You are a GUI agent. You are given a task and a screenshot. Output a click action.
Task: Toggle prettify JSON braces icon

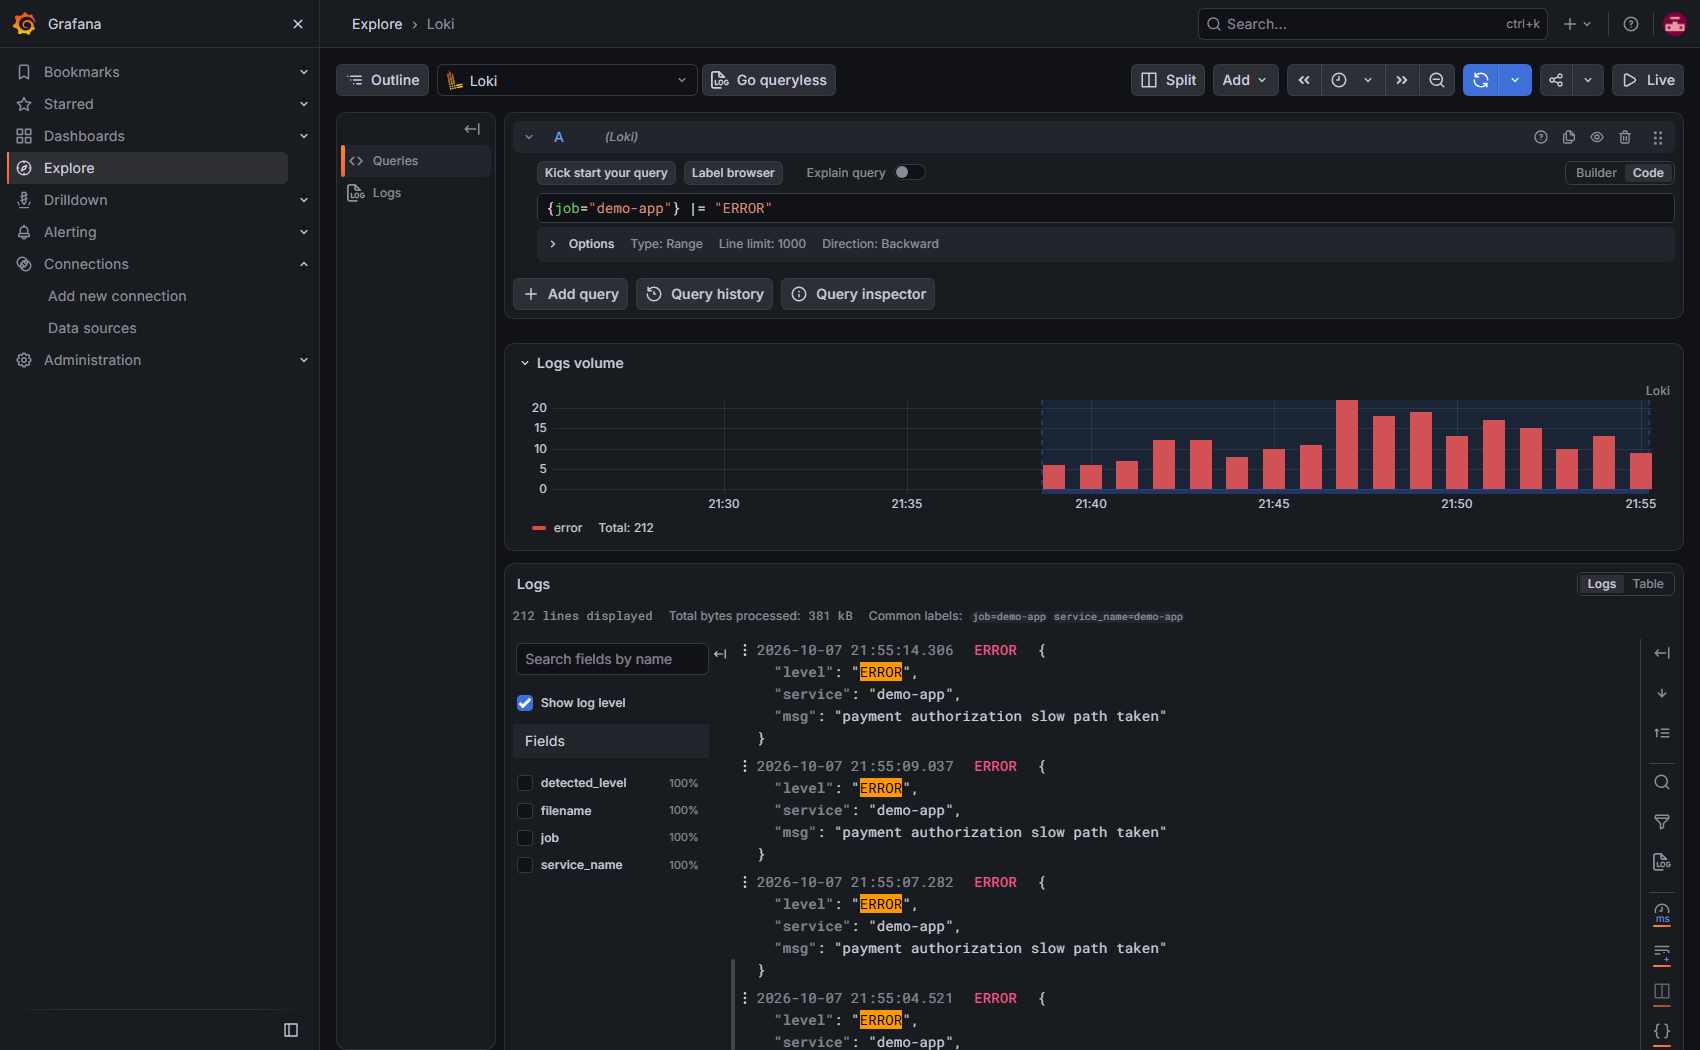coord(1662,1031)
